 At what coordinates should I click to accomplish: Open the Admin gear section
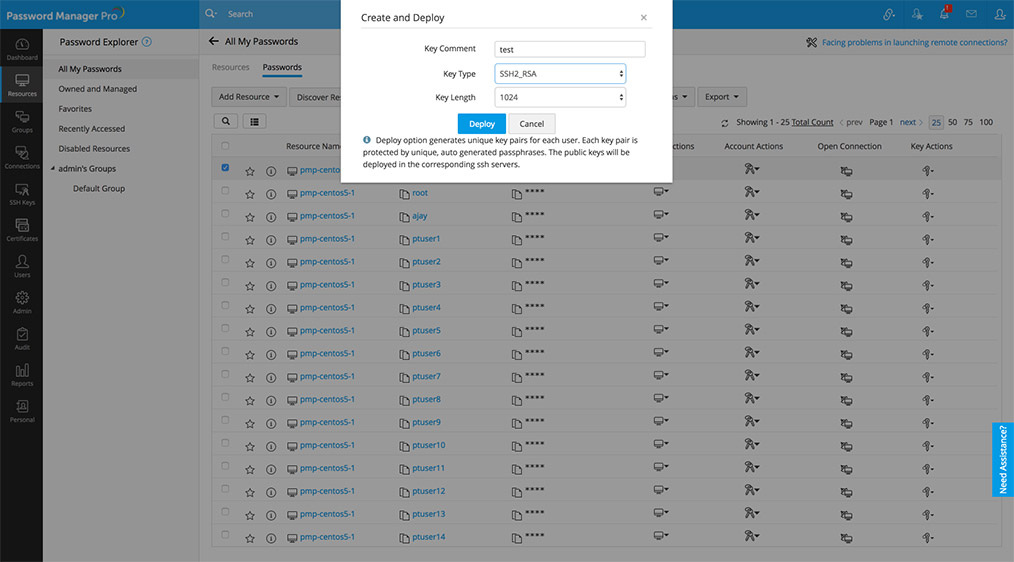click(22, 302)
